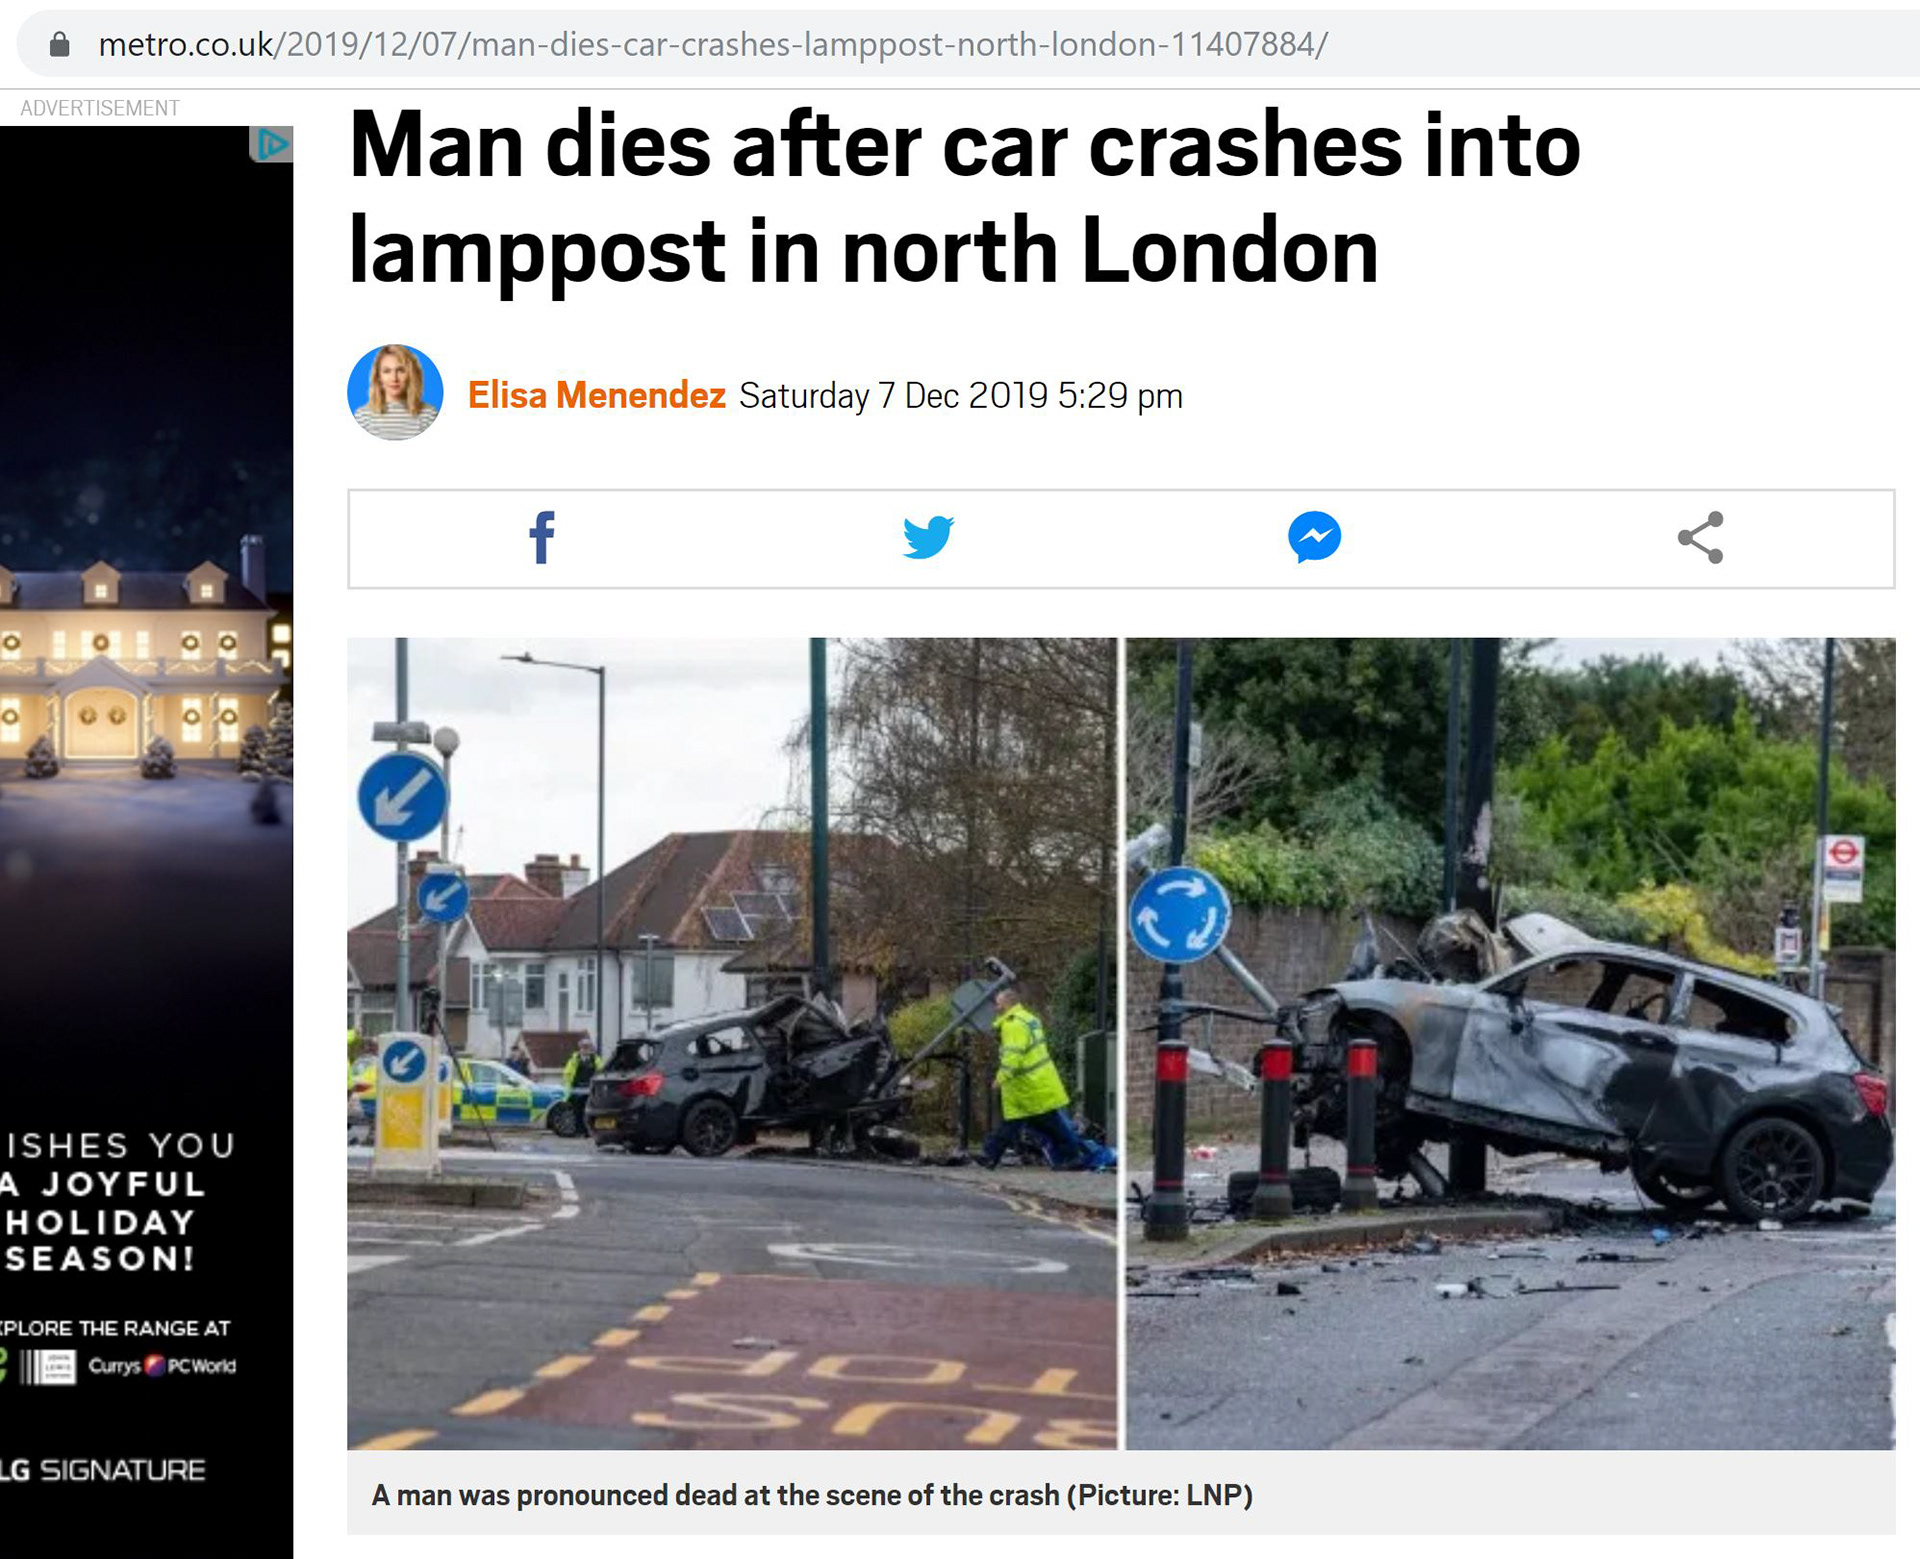Share article via Twitter bird icon

928,538
